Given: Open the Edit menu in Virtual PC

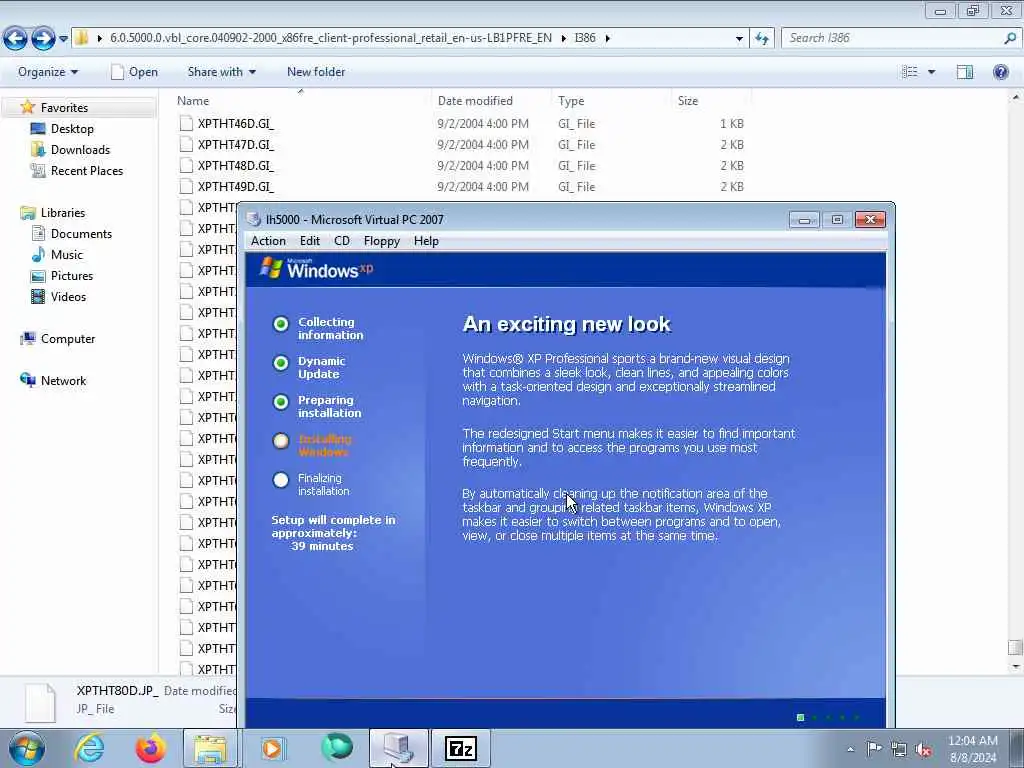Looking at the screenshot, I should [x=310, y=241].
